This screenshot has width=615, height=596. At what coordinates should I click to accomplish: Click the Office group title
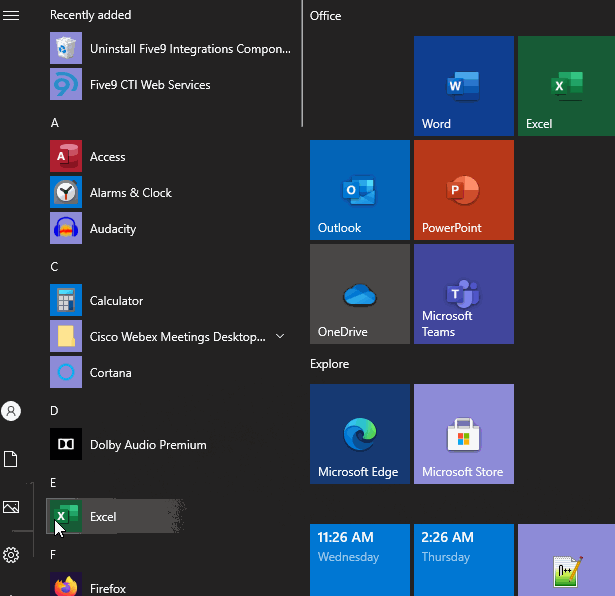[x=325, y=16]
